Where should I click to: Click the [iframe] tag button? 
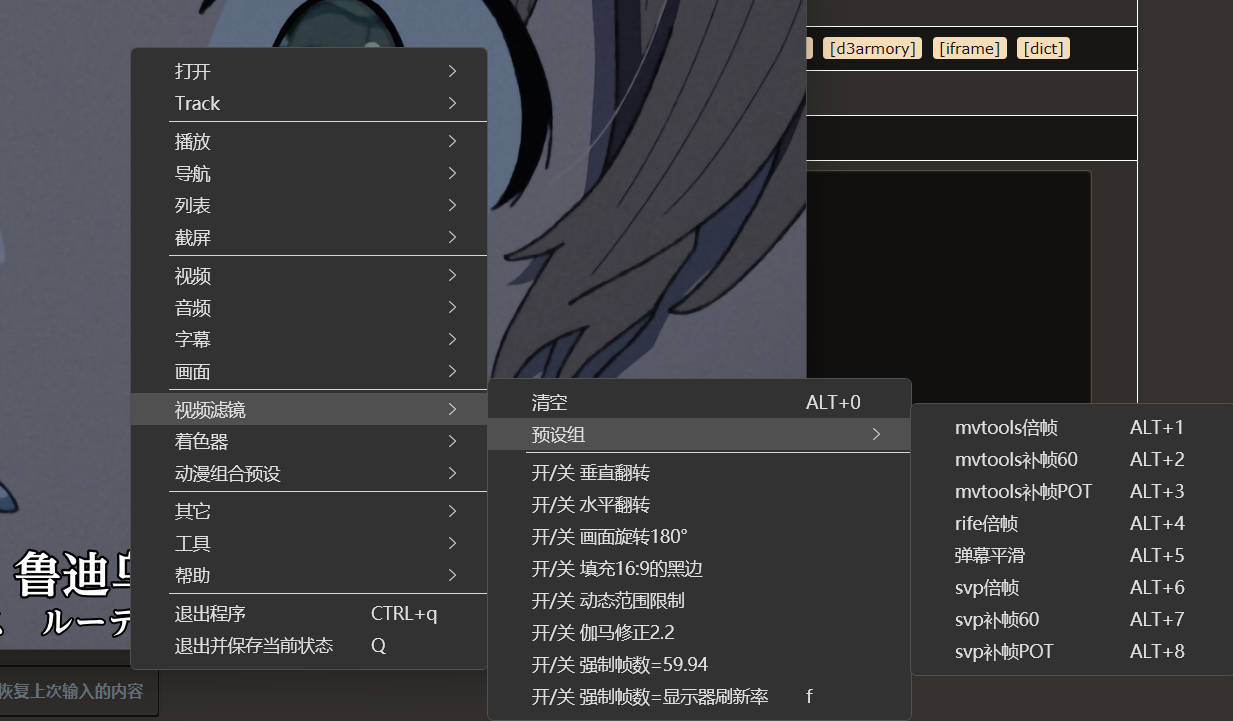tap(969, 48)
